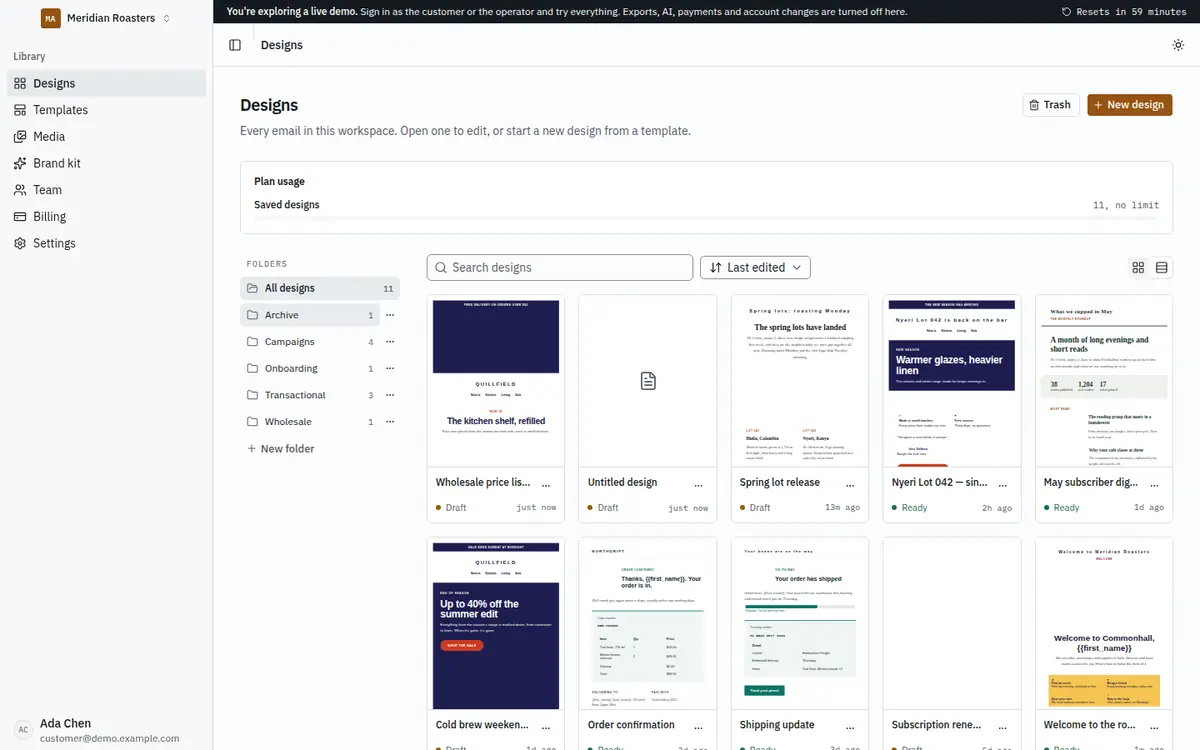
Task: Open Meridian Roasters workspace switcher
Action: (x=106, y=18)
